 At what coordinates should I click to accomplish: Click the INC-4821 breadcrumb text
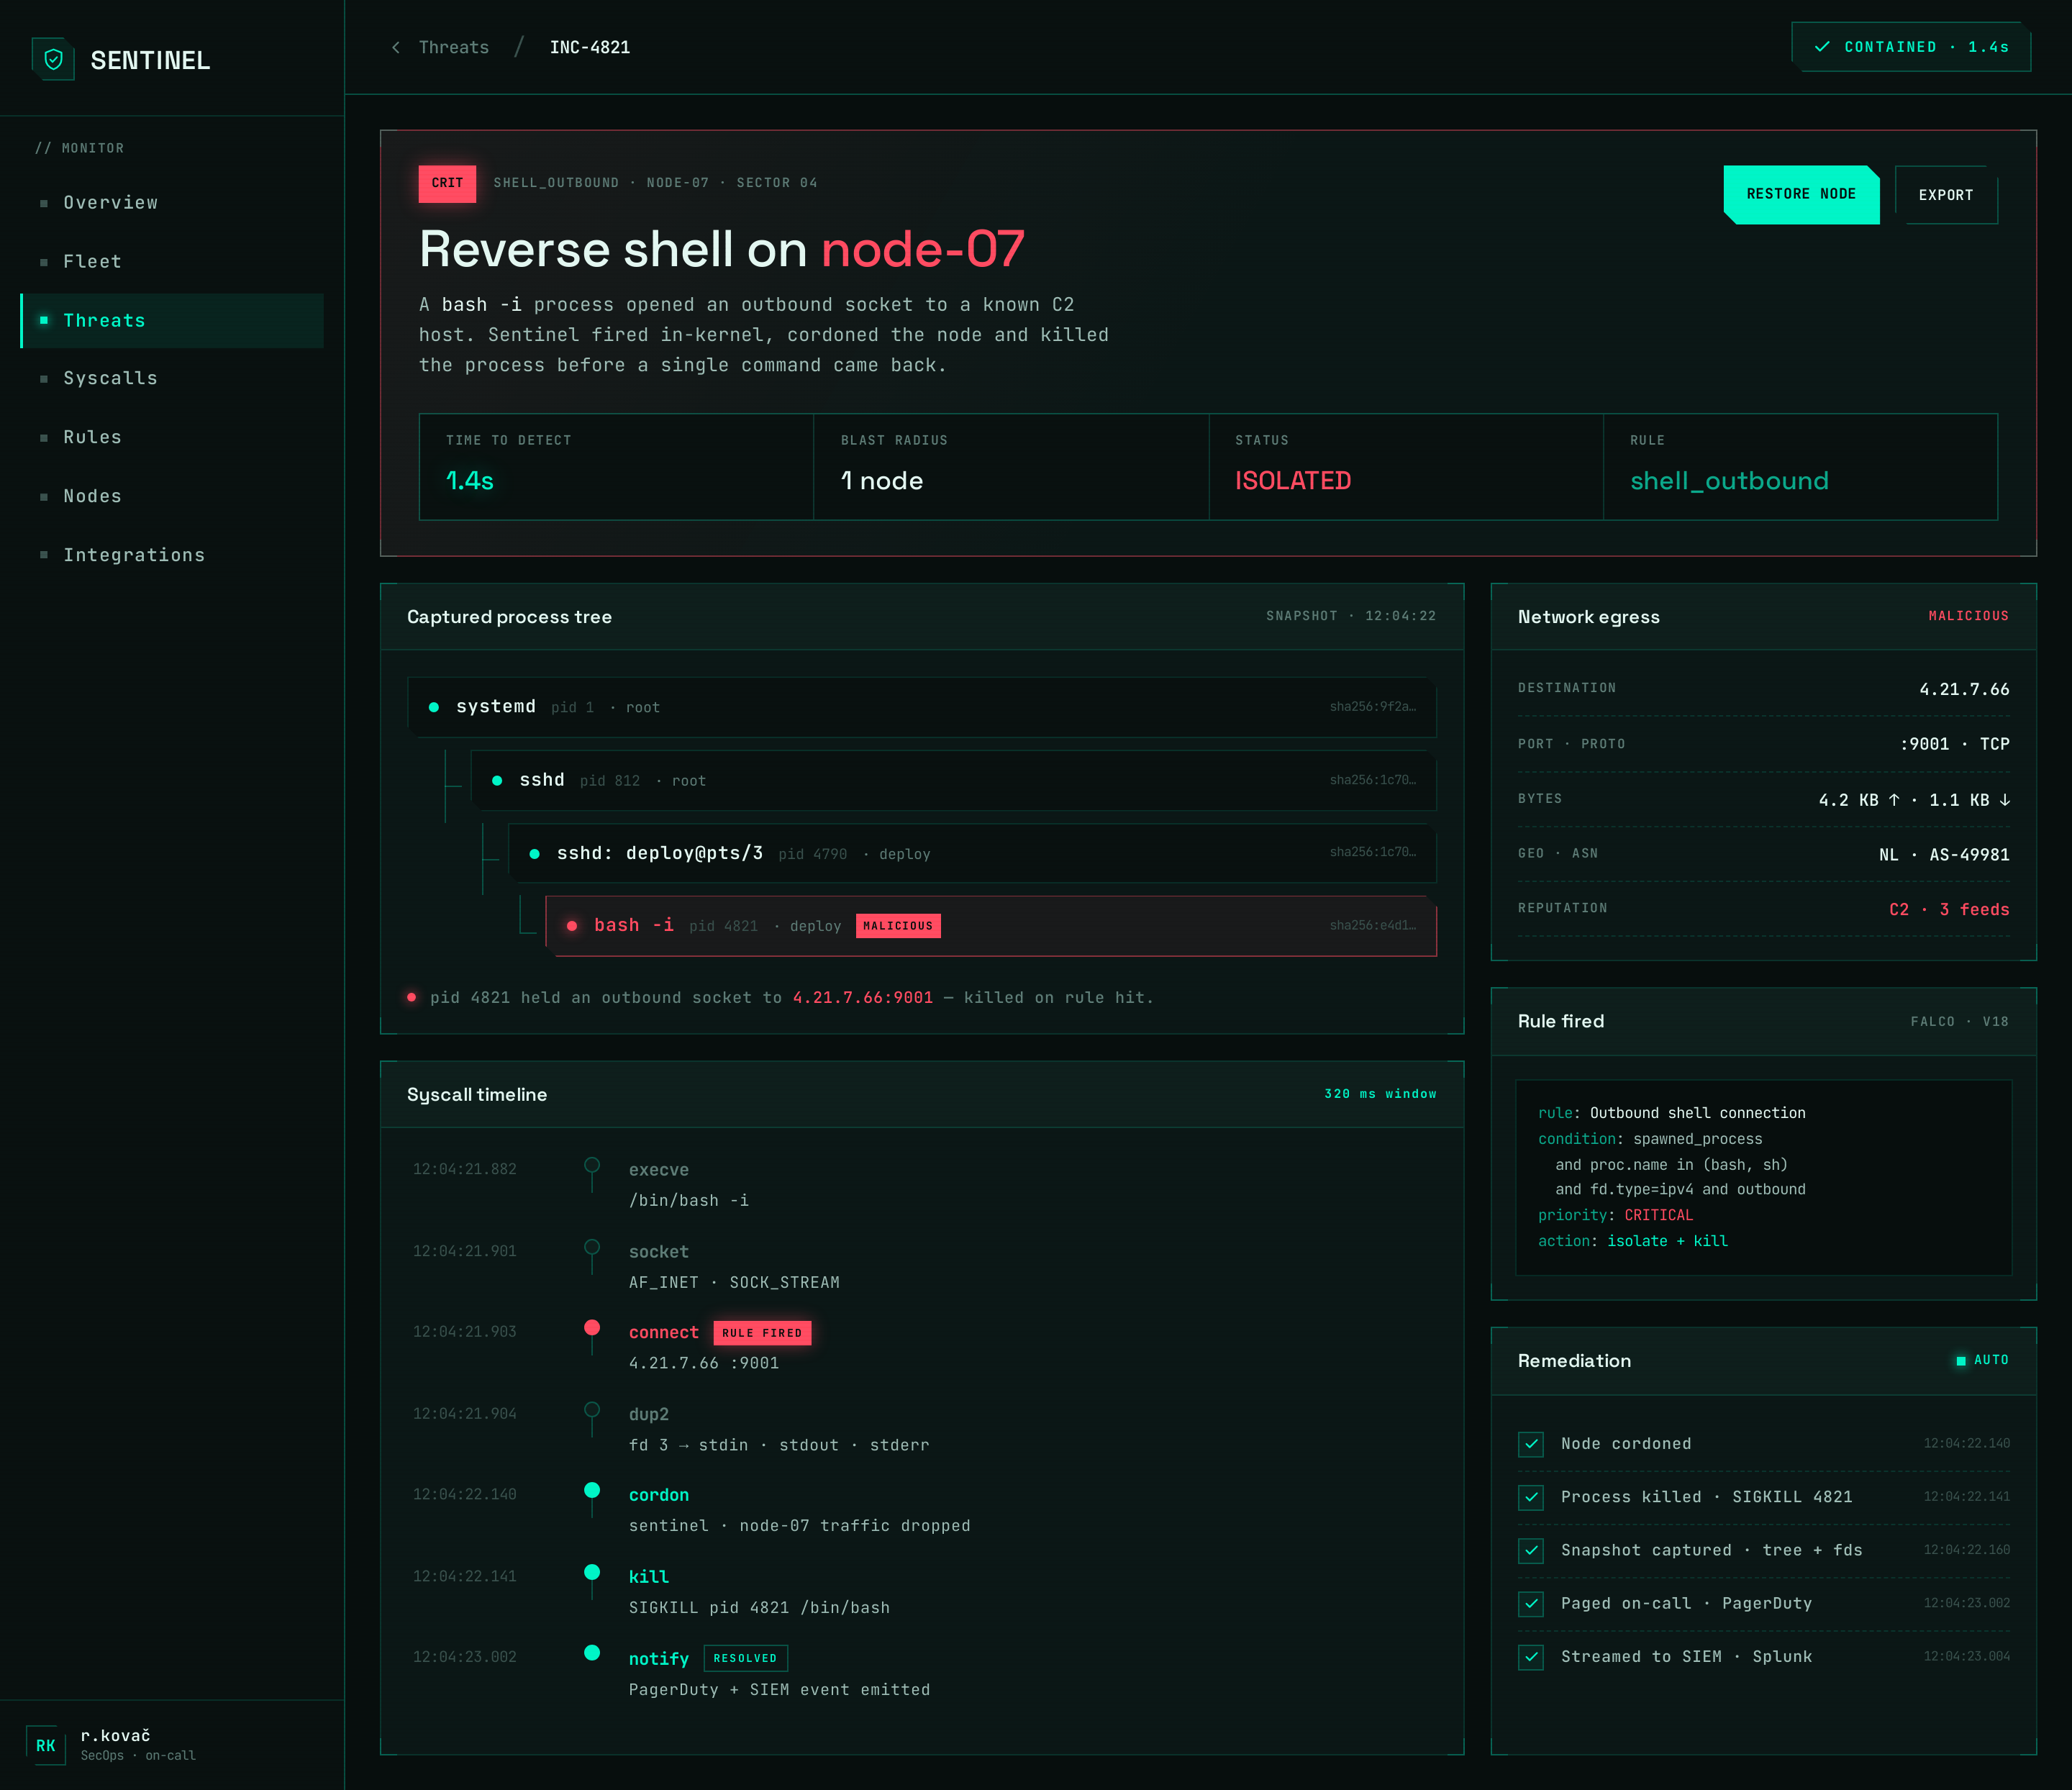pos(590,47)
